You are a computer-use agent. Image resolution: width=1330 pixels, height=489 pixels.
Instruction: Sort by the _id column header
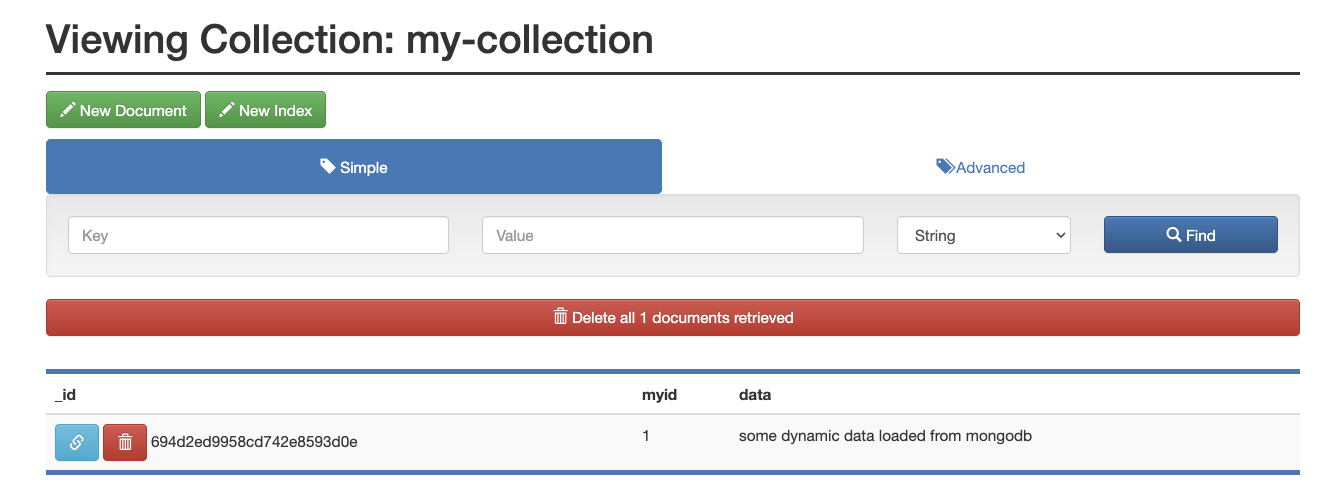(x=66, y=395)
